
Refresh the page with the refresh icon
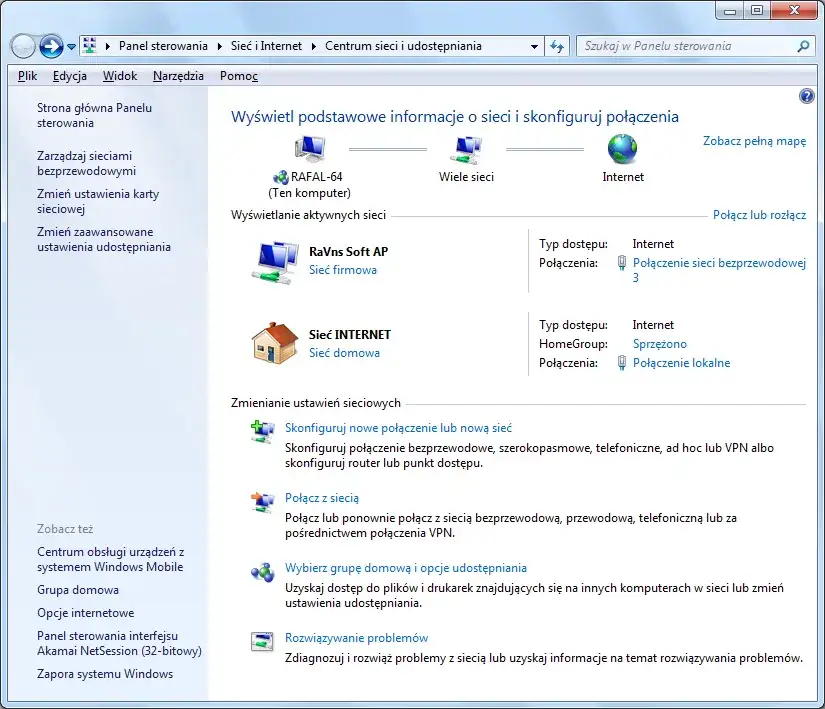click(x=557, y=45)
